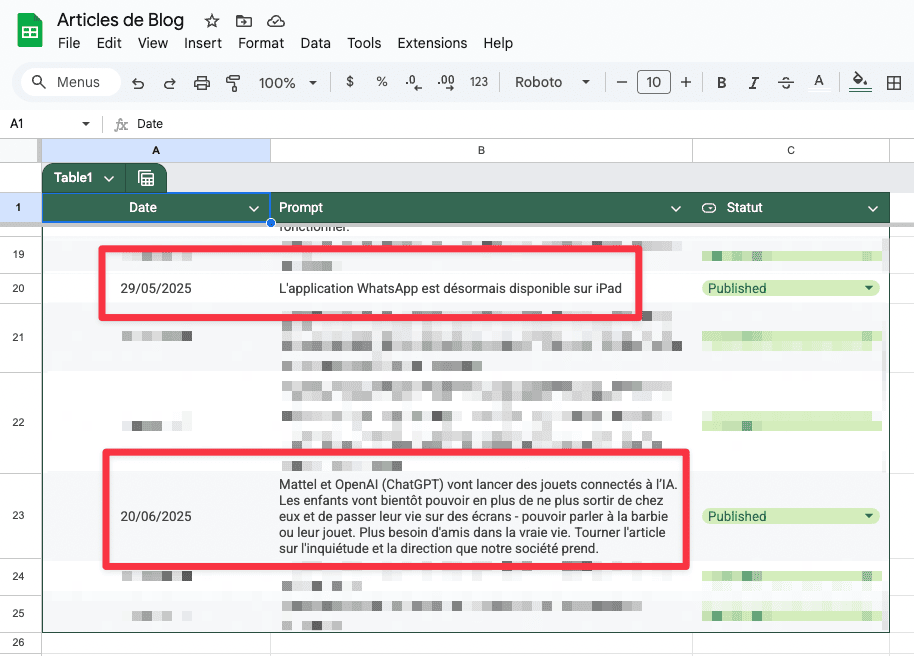Toggle bold formatting

pos(722,83)
